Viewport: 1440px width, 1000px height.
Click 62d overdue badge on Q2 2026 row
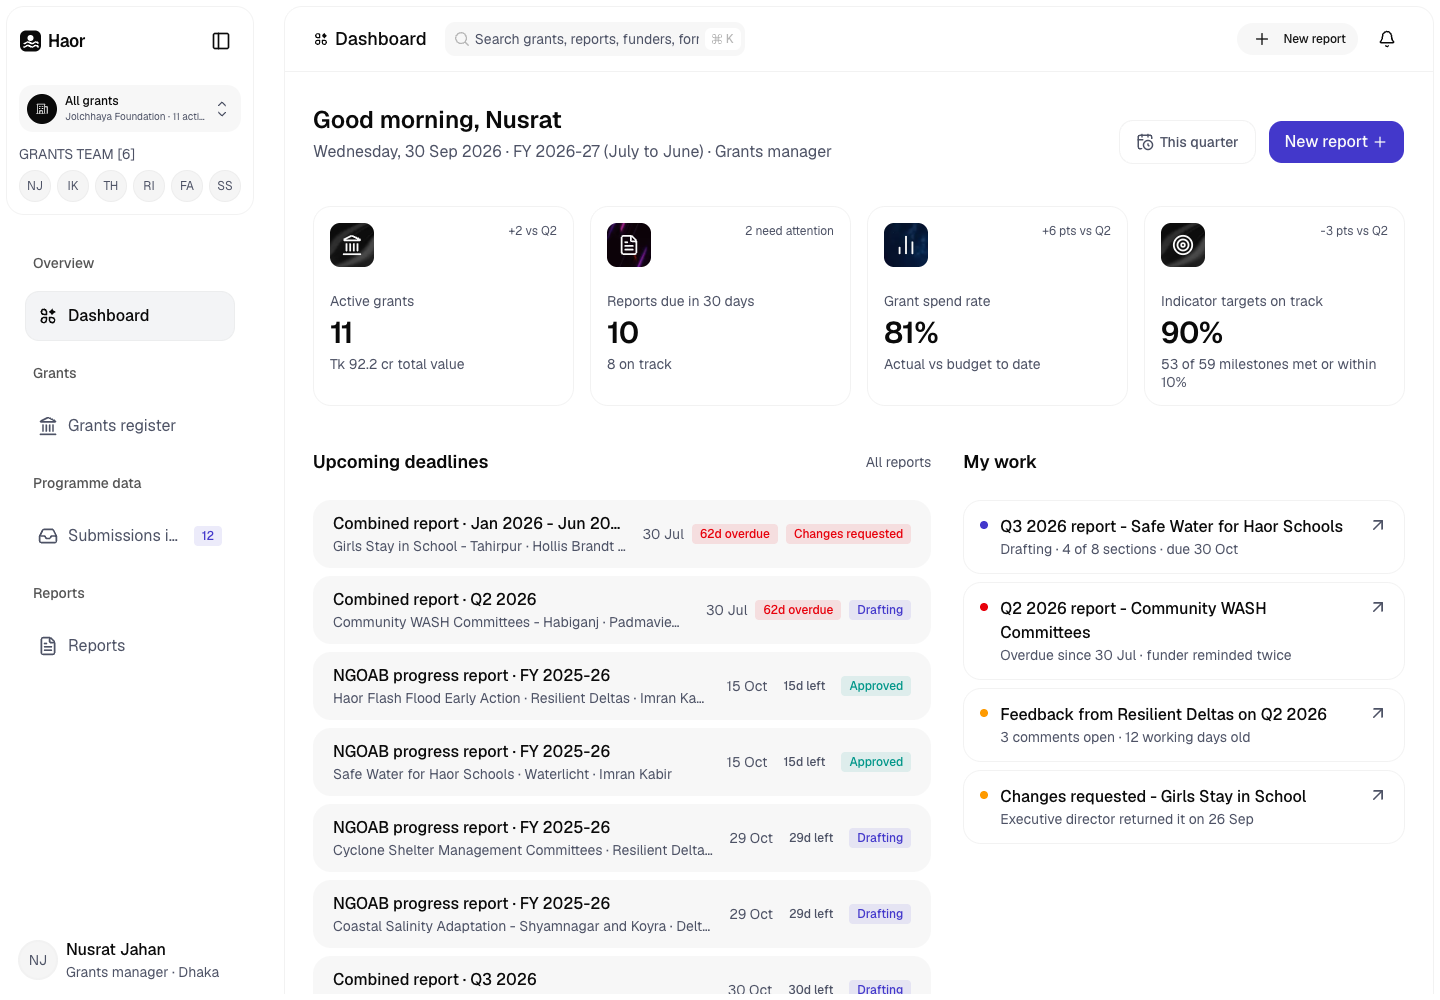[798, 610]
